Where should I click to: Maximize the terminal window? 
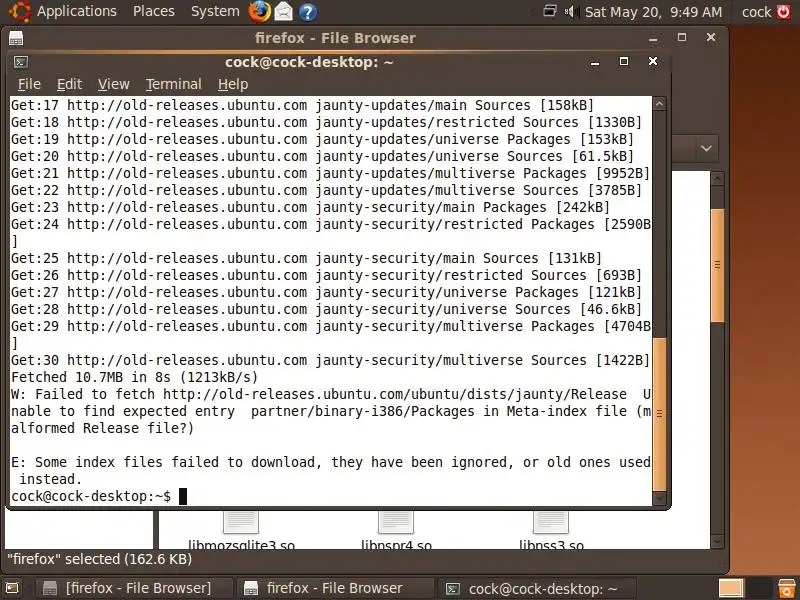point(623,61)
